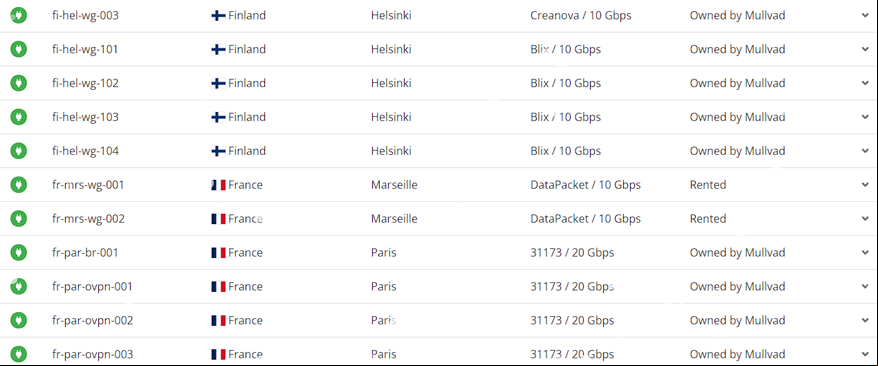The height and width of the screenshot is (366, 878).
Task: Click Finland flag in fi-hel-wg-102 row
Action: (218, 83)
